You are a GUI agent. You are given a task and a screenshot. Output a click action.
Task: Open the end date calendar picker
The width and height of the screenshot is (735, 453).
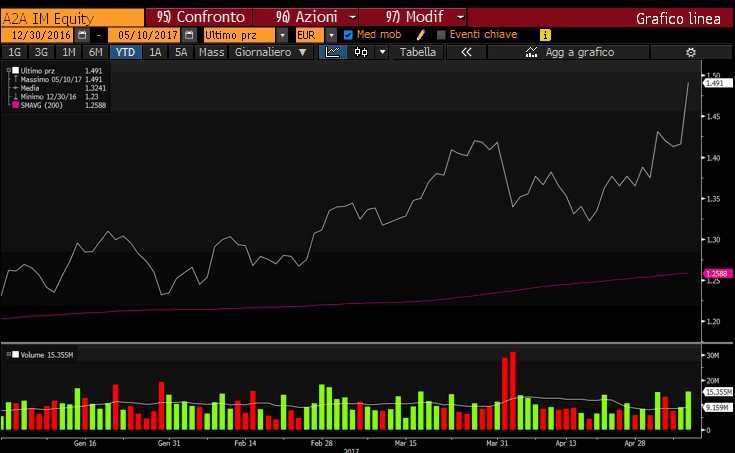[189, 35]
